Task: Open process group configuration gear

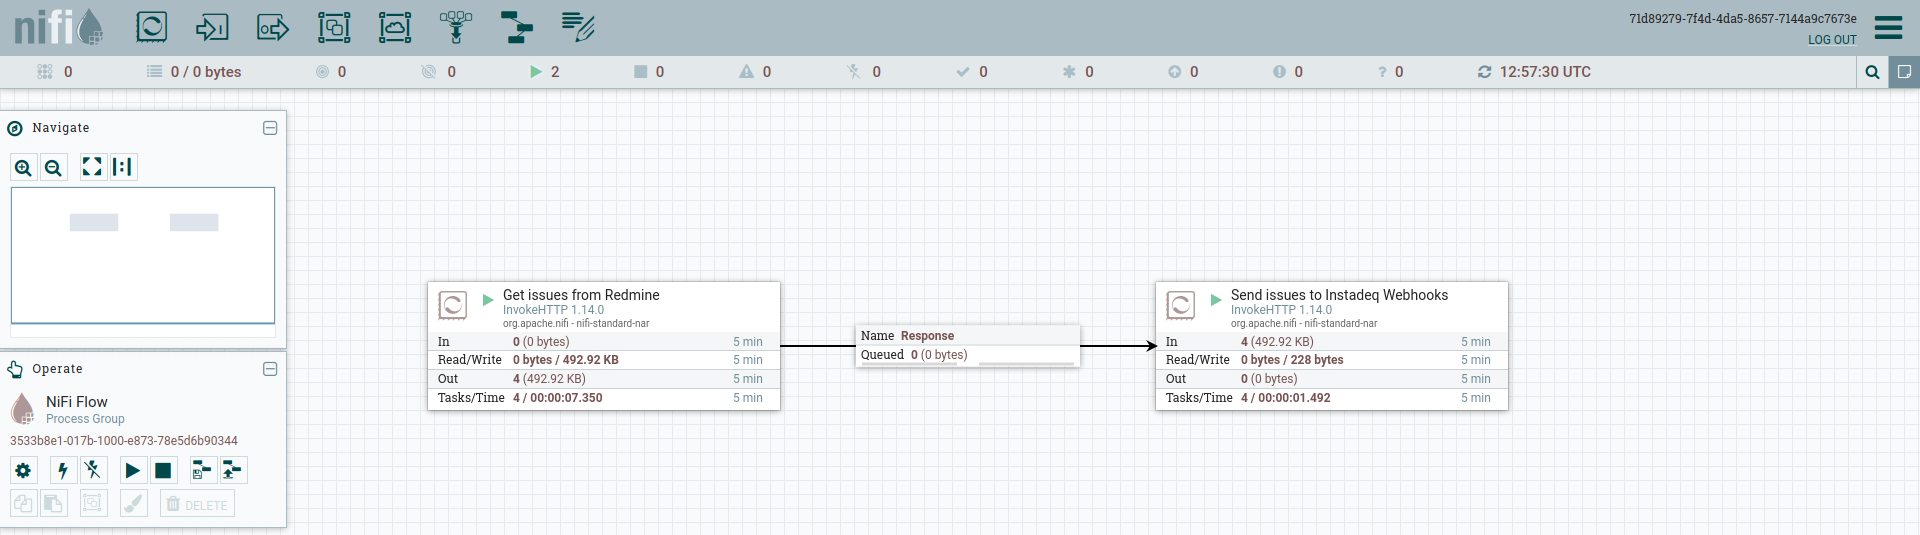Action: (24, 470)
